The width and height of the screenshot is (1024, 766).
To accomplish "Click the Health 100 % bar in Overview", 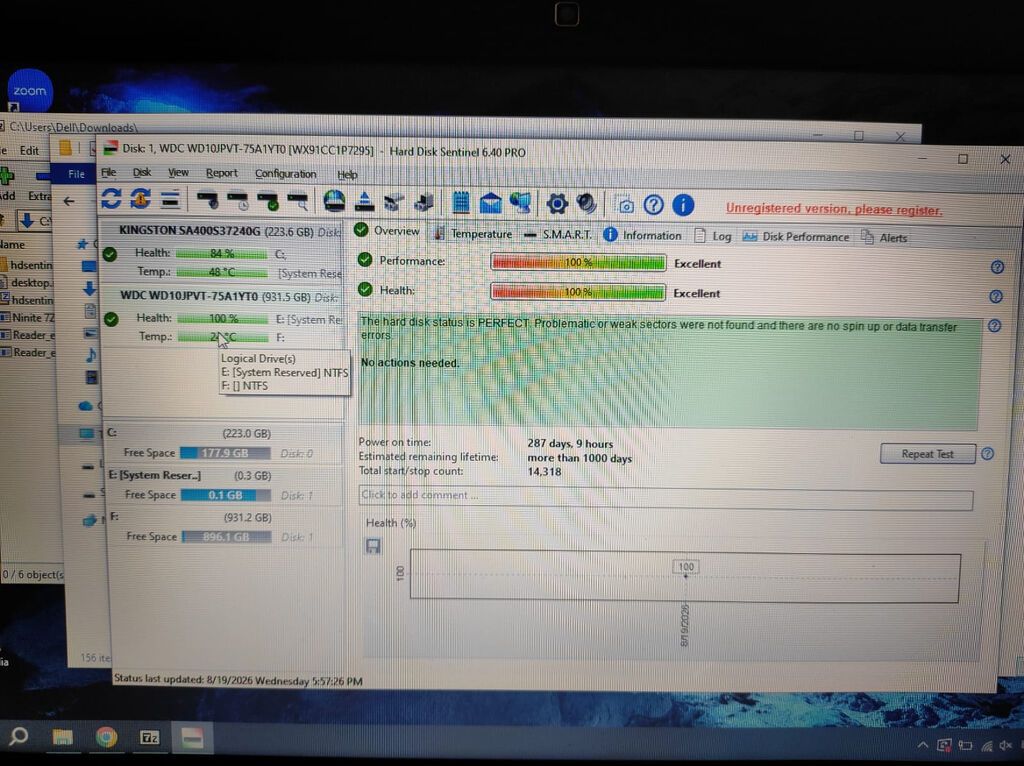I will pyautogui.click(x=578, y=292).
